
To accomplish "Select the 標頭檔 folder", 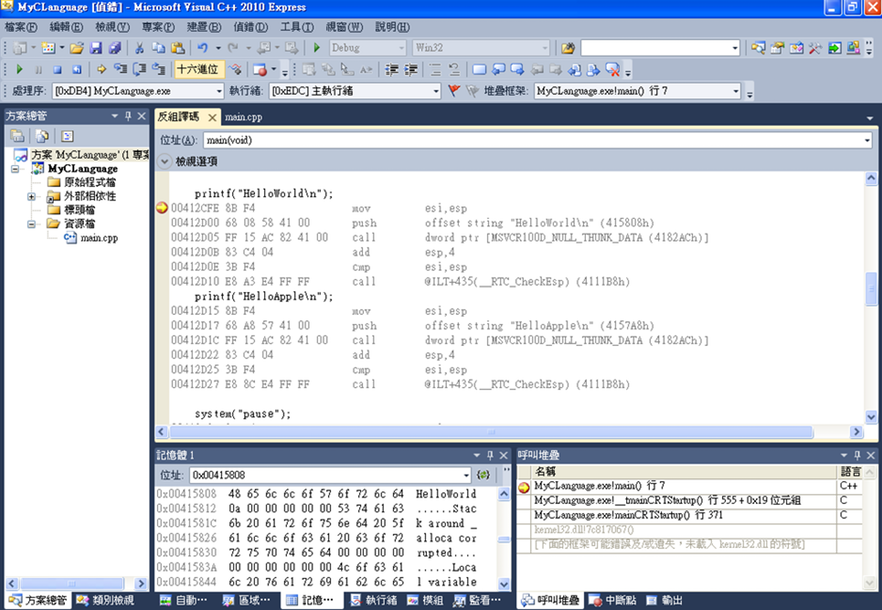I will 79,210.
